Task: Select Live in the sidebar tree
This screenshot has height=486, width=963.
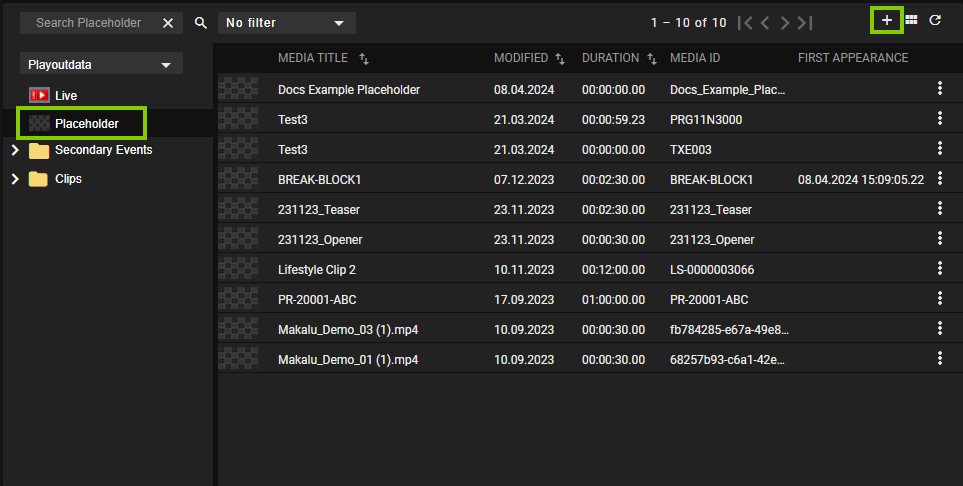Action: (66, 95)
